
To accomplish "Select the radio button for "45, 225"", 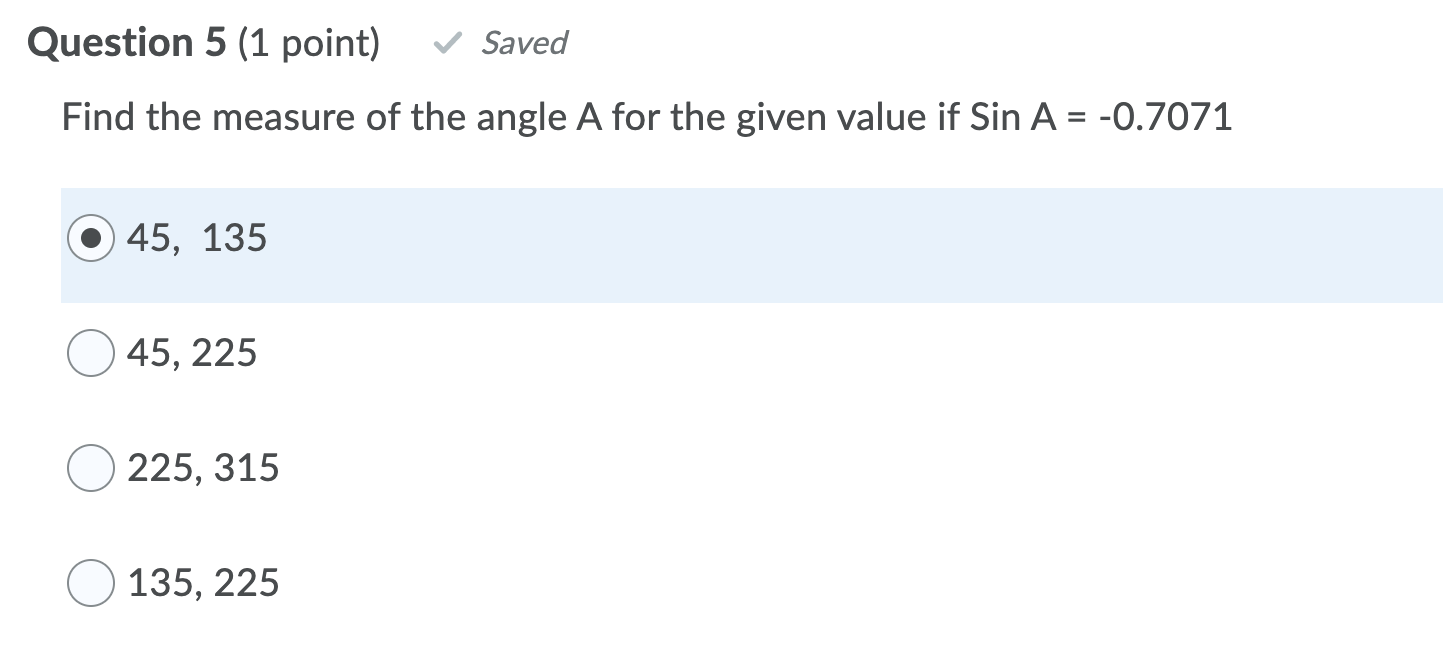I will tap(89, 352).
